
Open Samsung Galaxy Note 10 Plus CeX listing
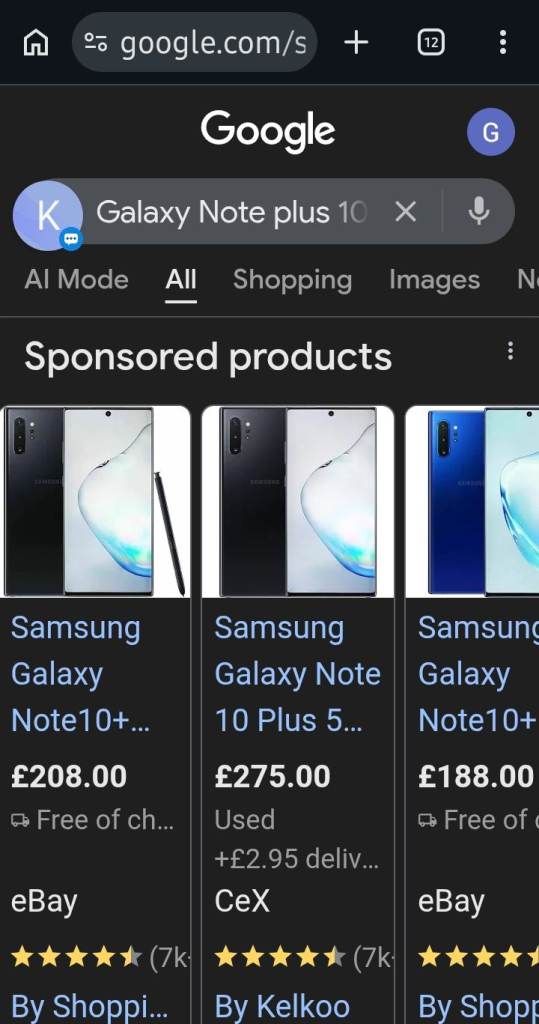click(x=297, y=675)
